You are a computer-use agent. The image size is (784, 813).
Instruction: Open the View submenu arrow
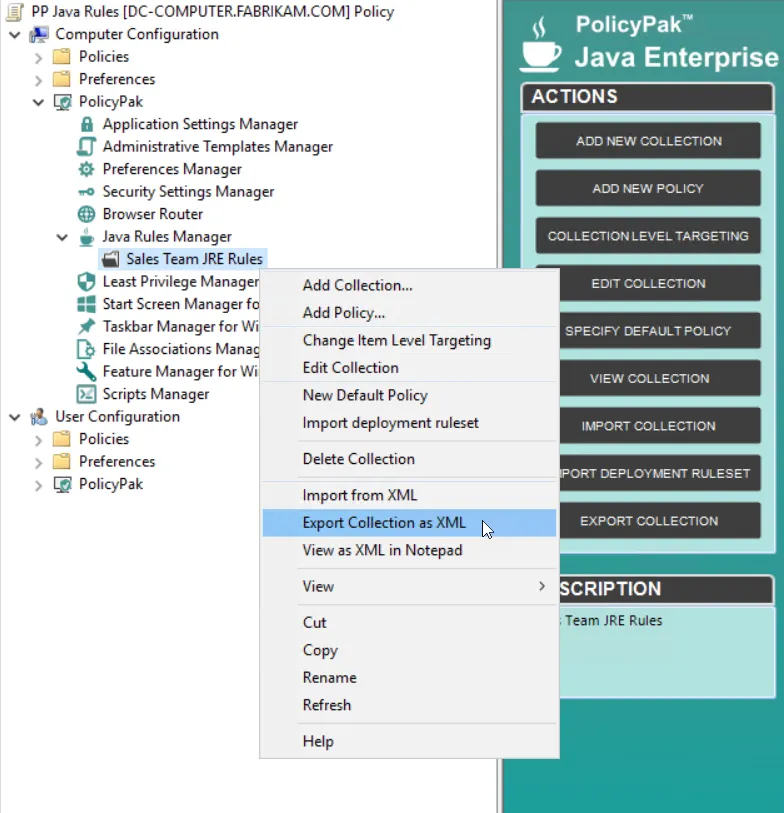click(542, 586)
